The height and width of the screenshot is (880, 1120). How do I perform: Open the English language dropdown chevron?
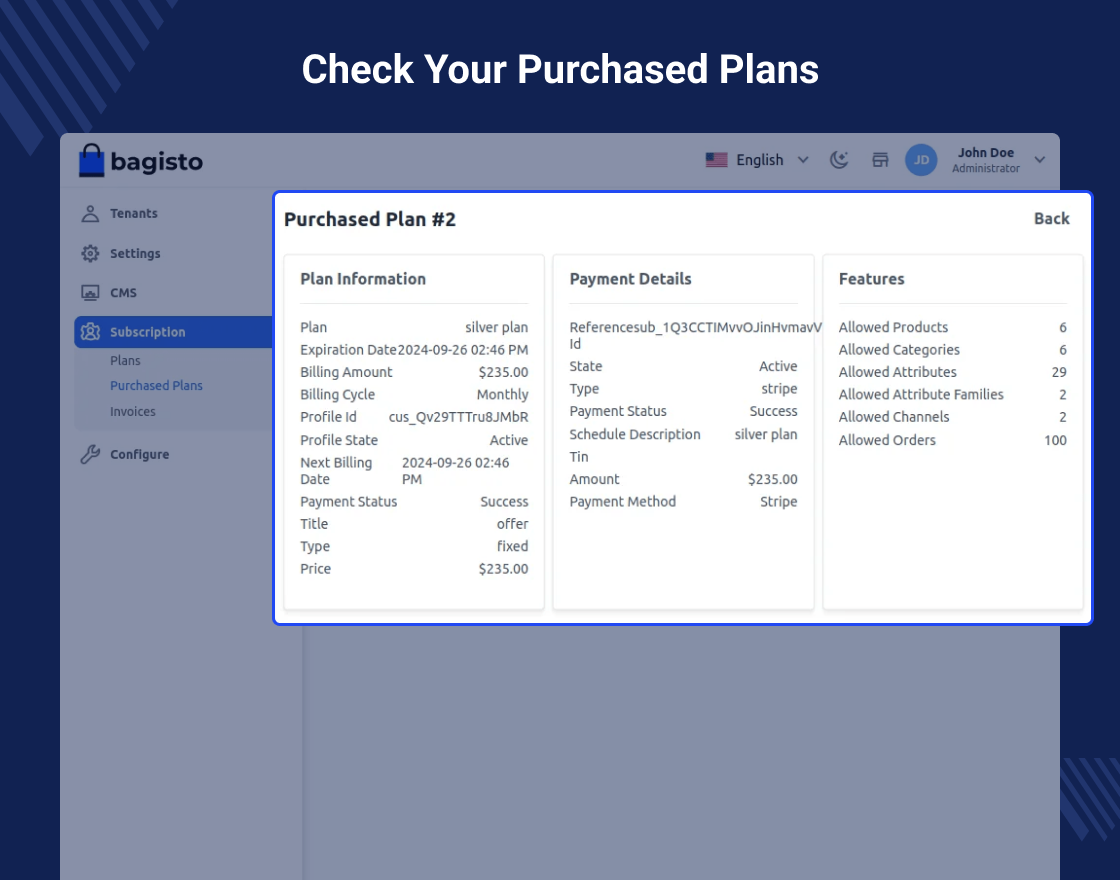click(x=803, y=160)
